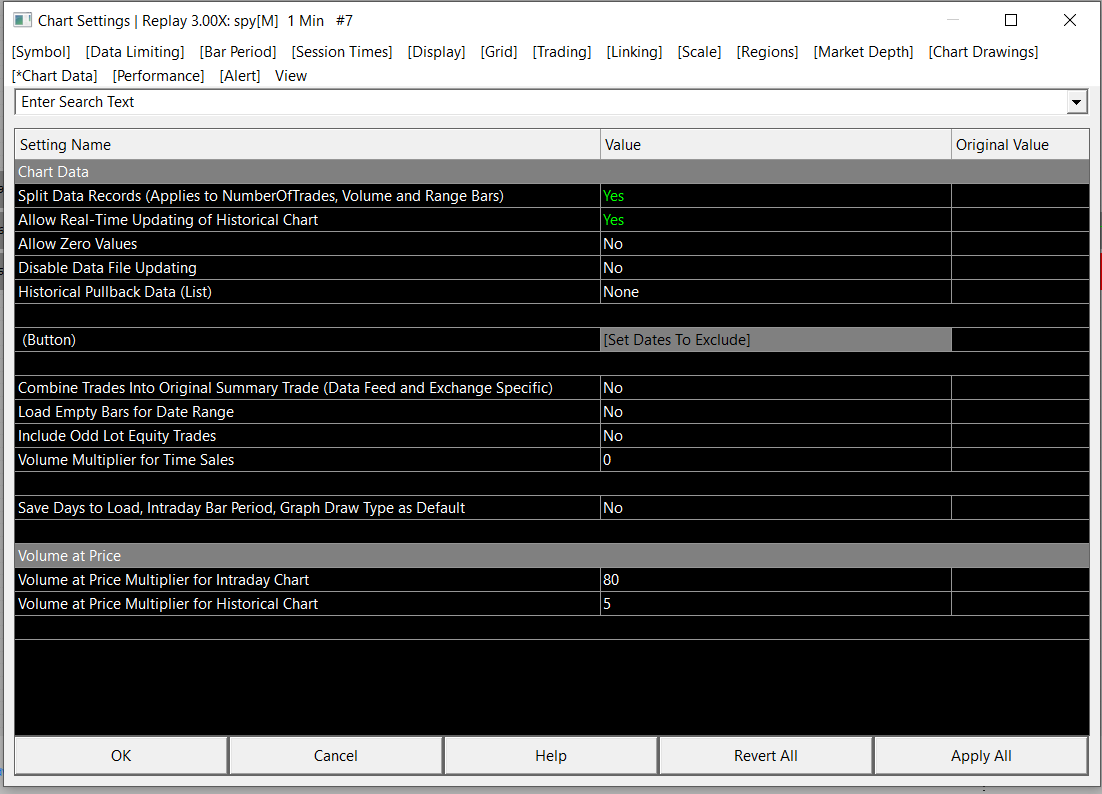Select the Market Depth tab
This screenshot has width=1102, height=794.
(863, 52)
